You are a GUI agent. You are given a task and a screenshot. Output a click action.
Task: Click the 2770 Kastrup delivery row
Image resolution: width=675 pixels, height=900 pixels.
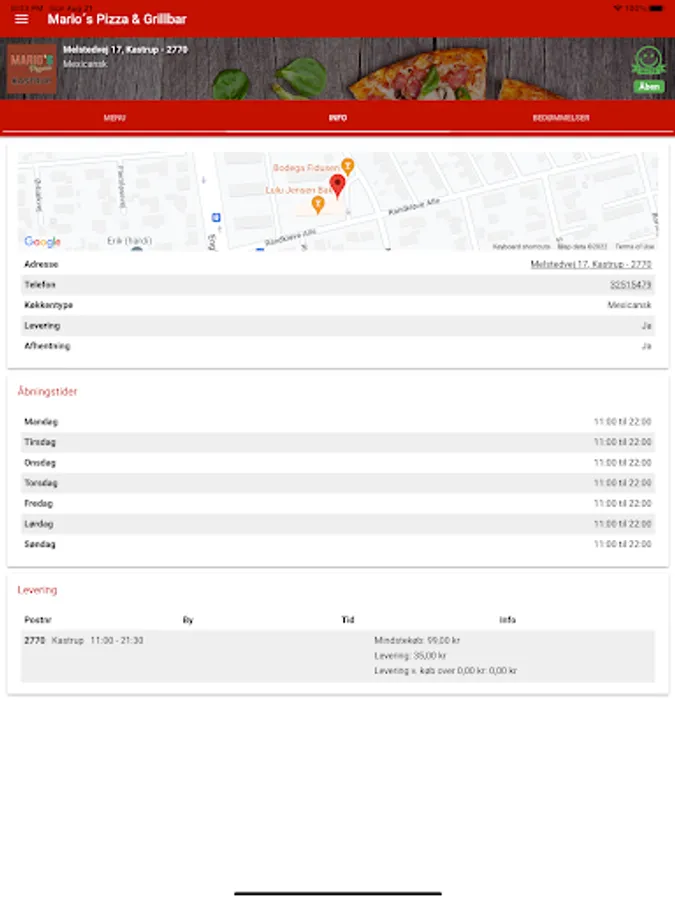coord(338,656)
